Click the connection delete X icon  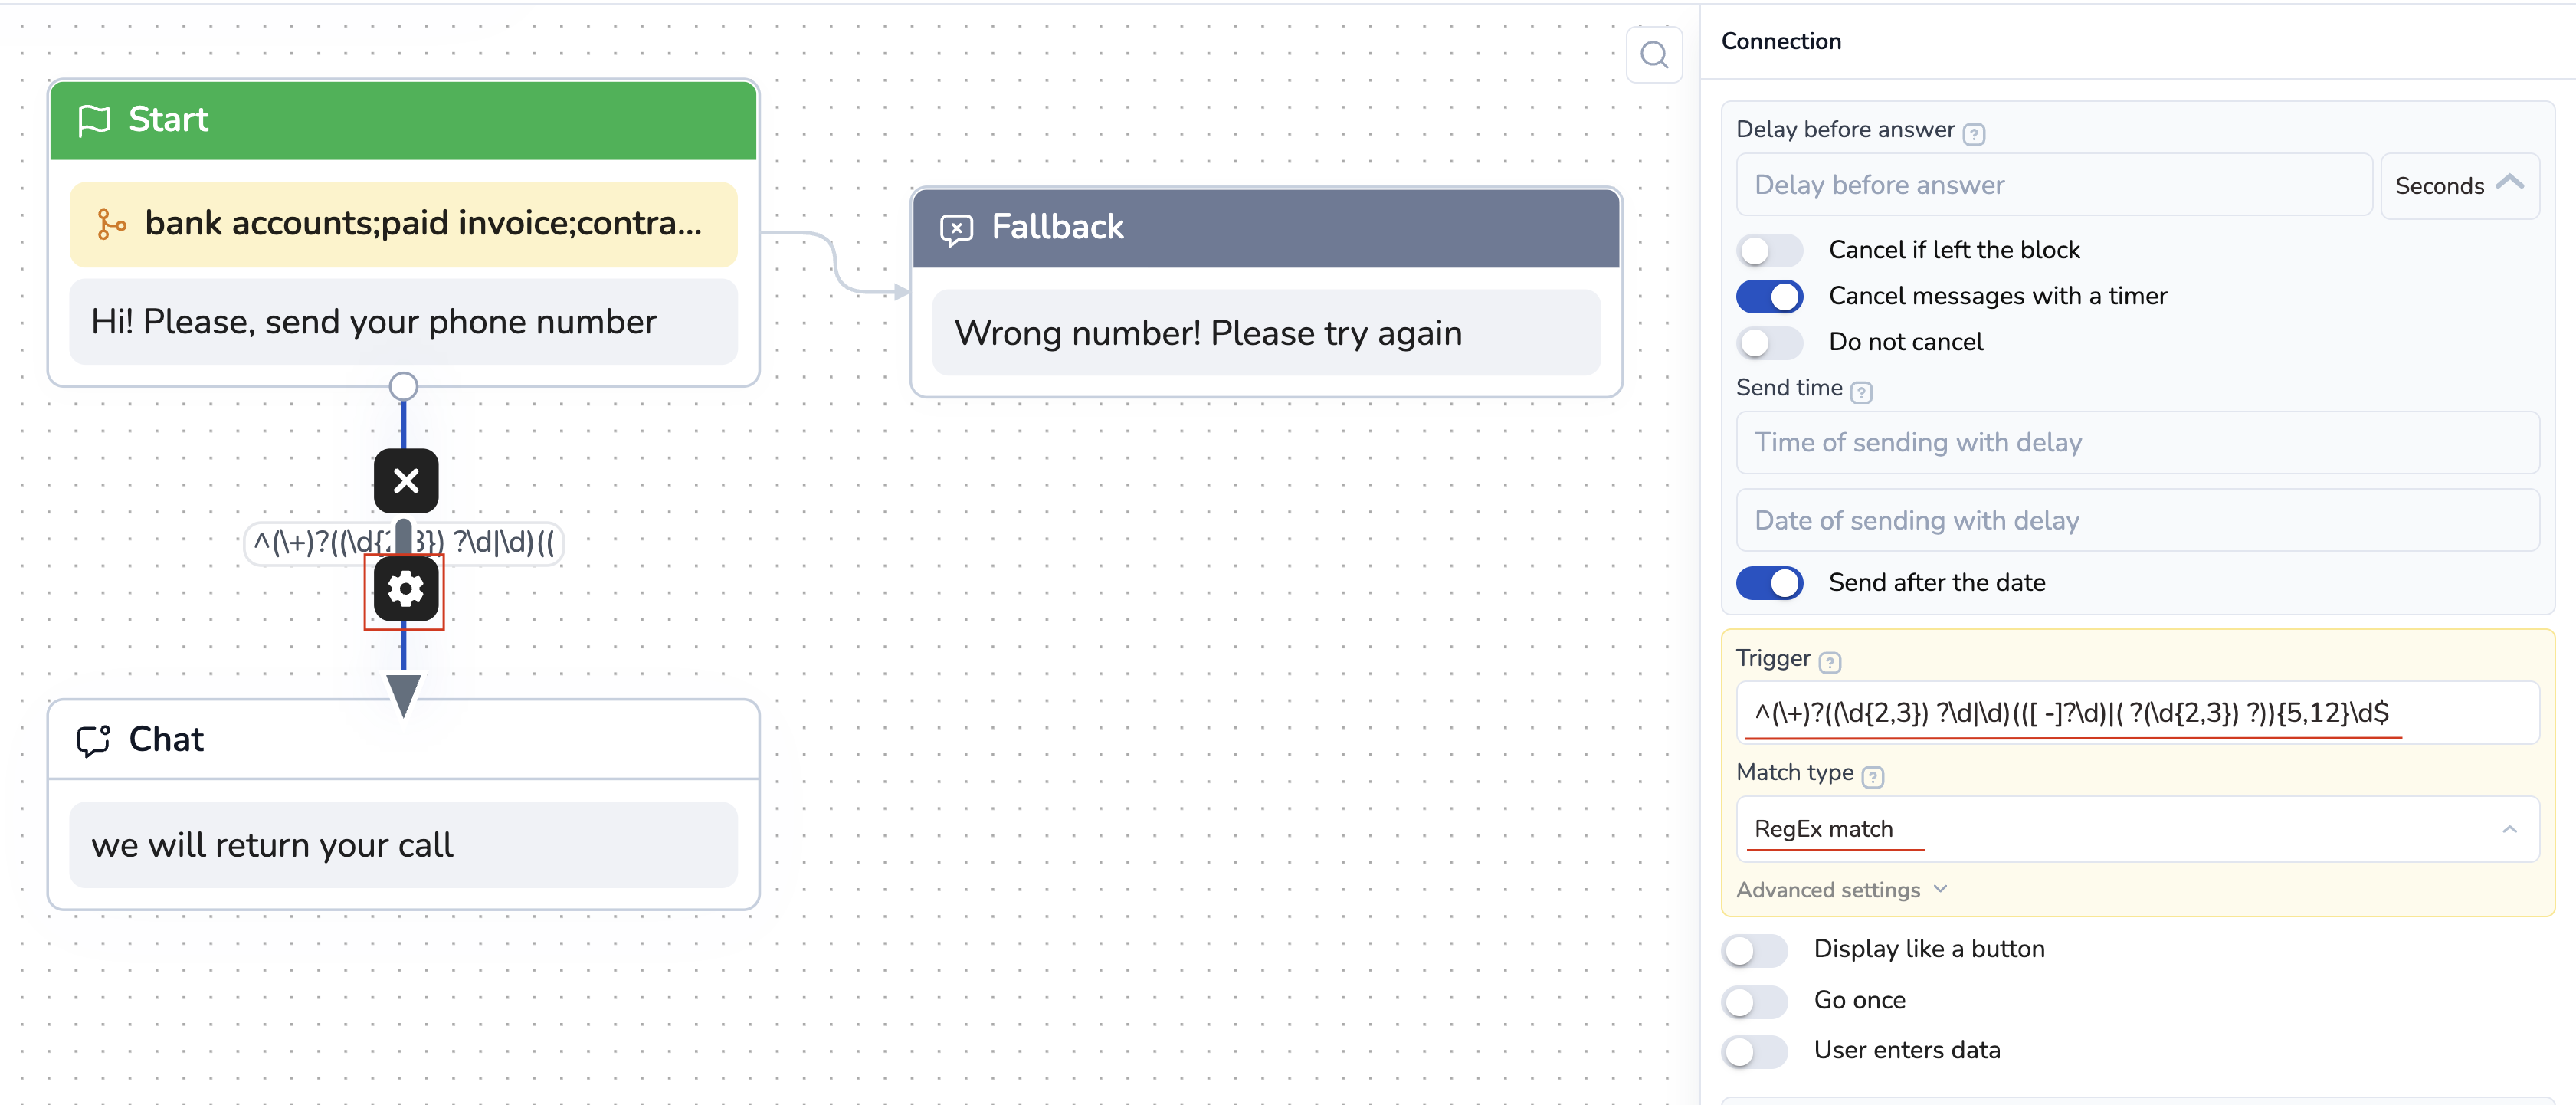click(406, 481)
